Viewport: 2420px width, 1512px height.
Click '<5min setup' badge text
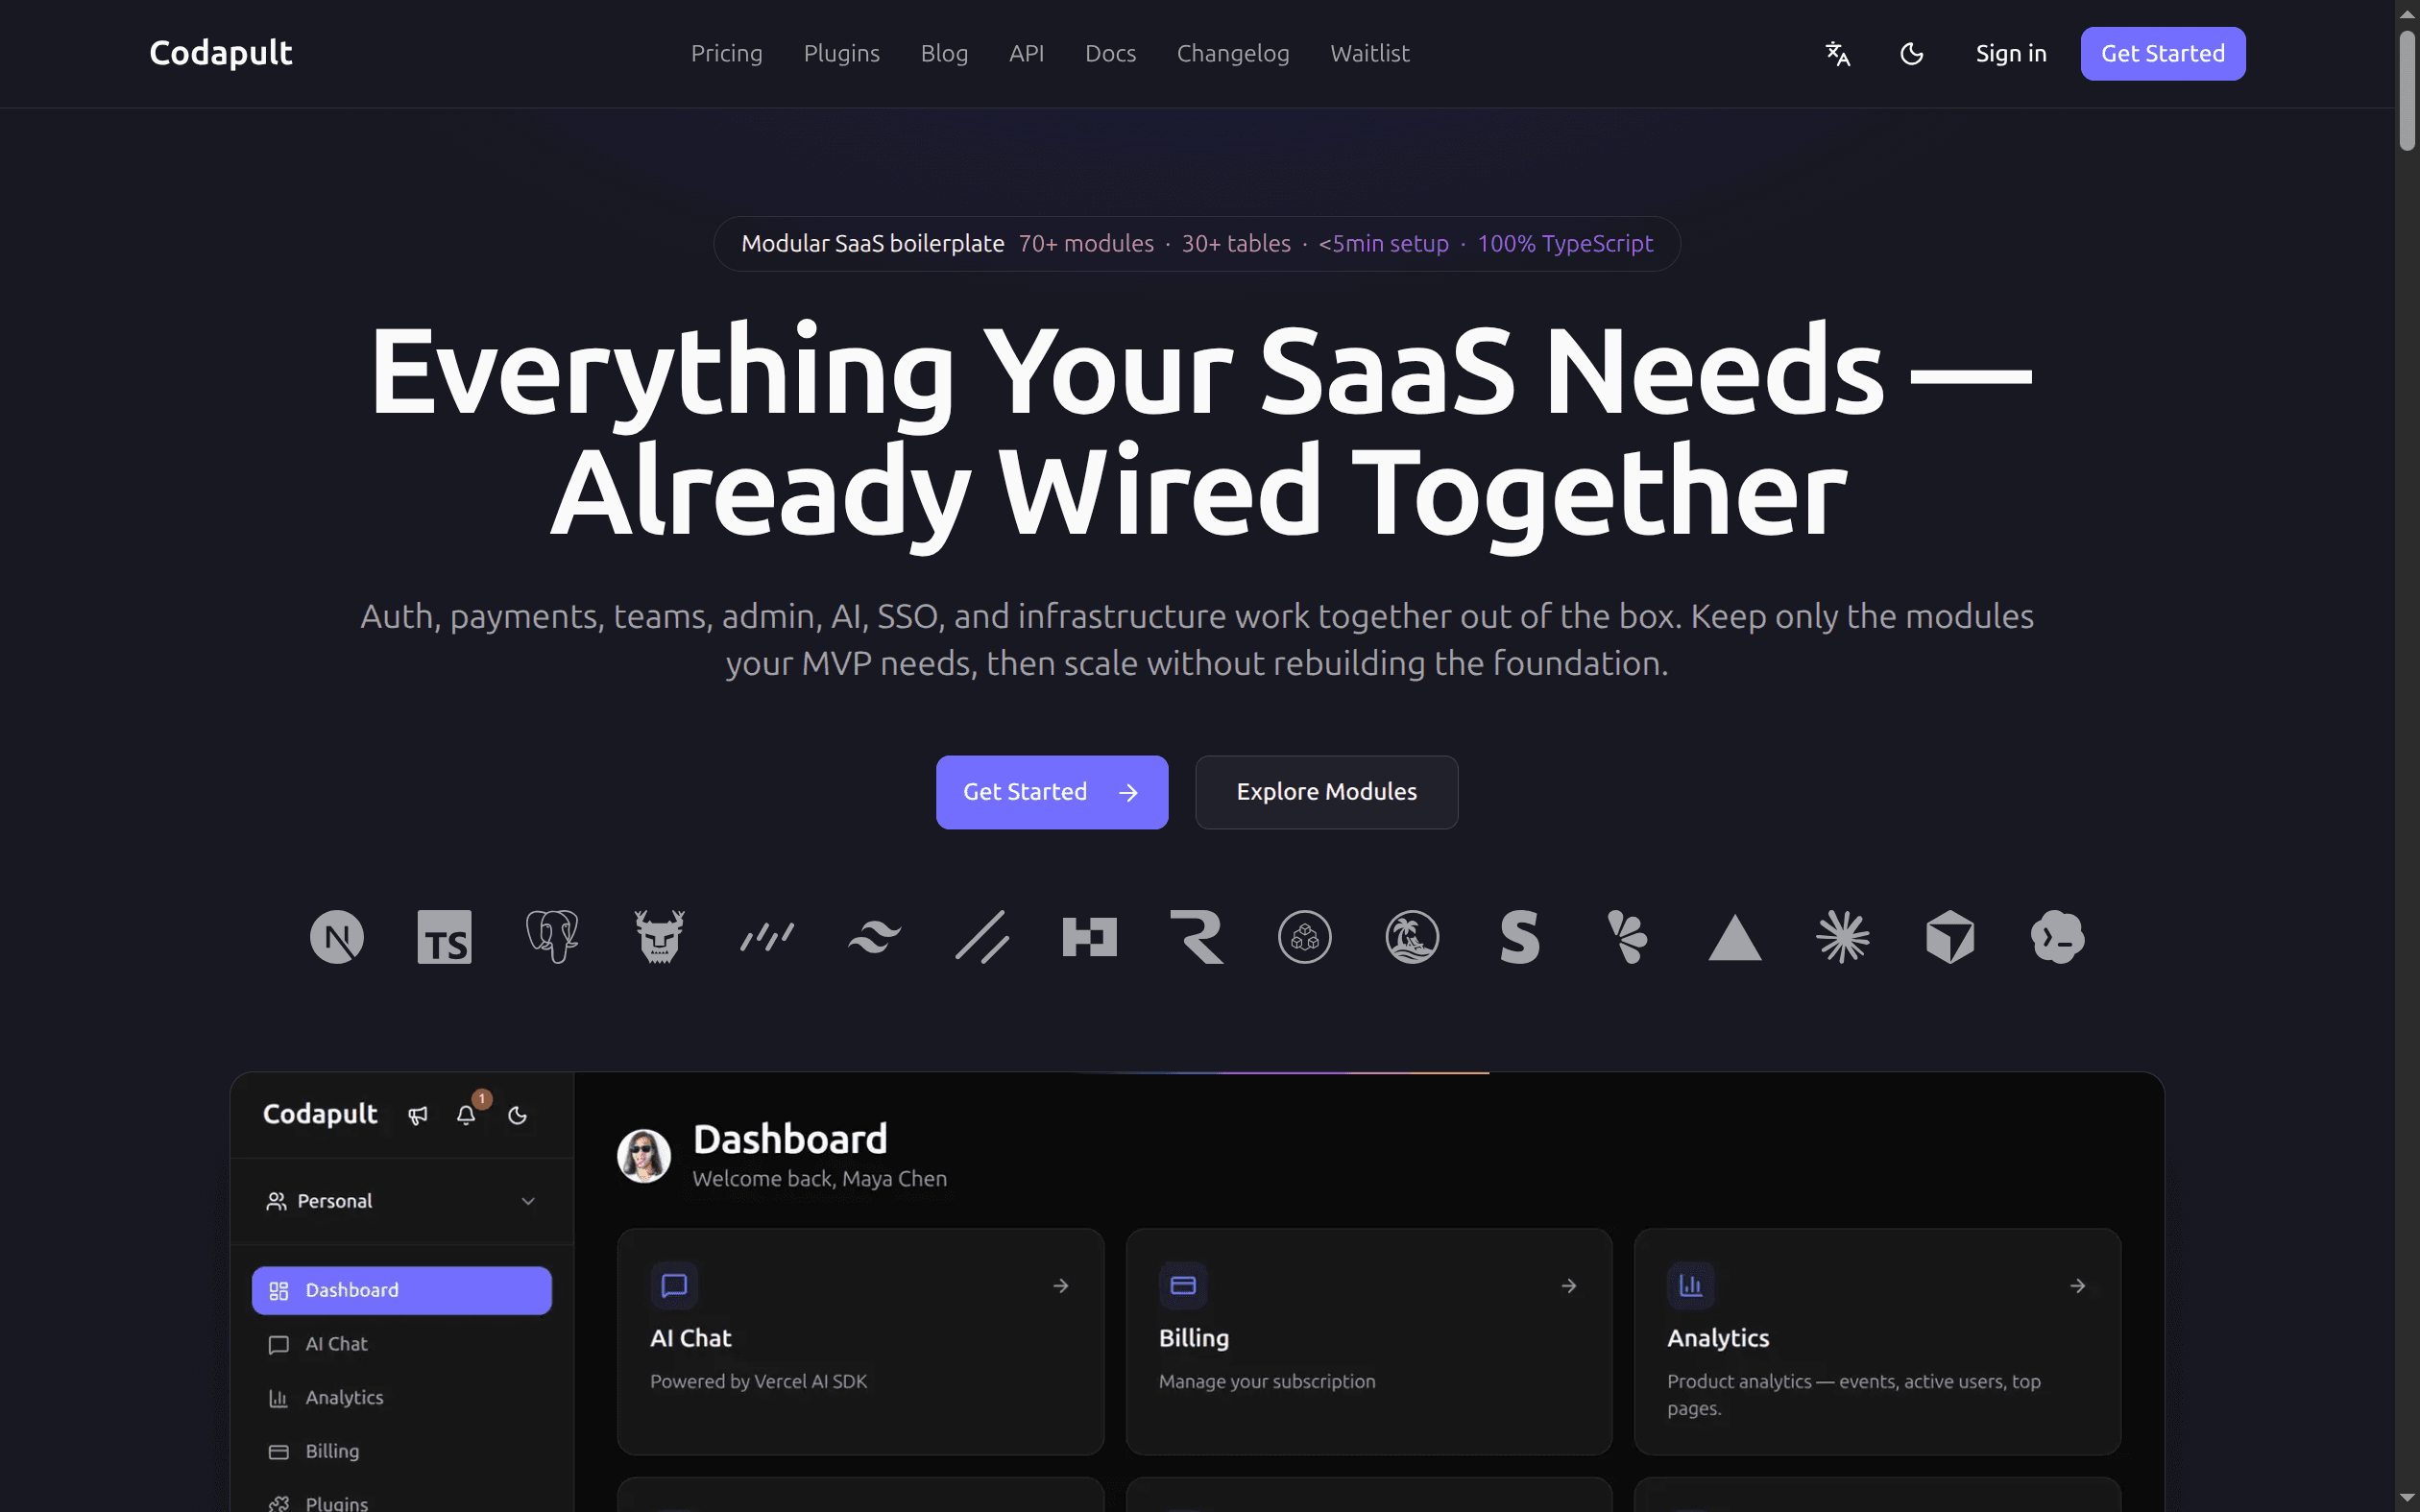click(x=1384, y=243)
